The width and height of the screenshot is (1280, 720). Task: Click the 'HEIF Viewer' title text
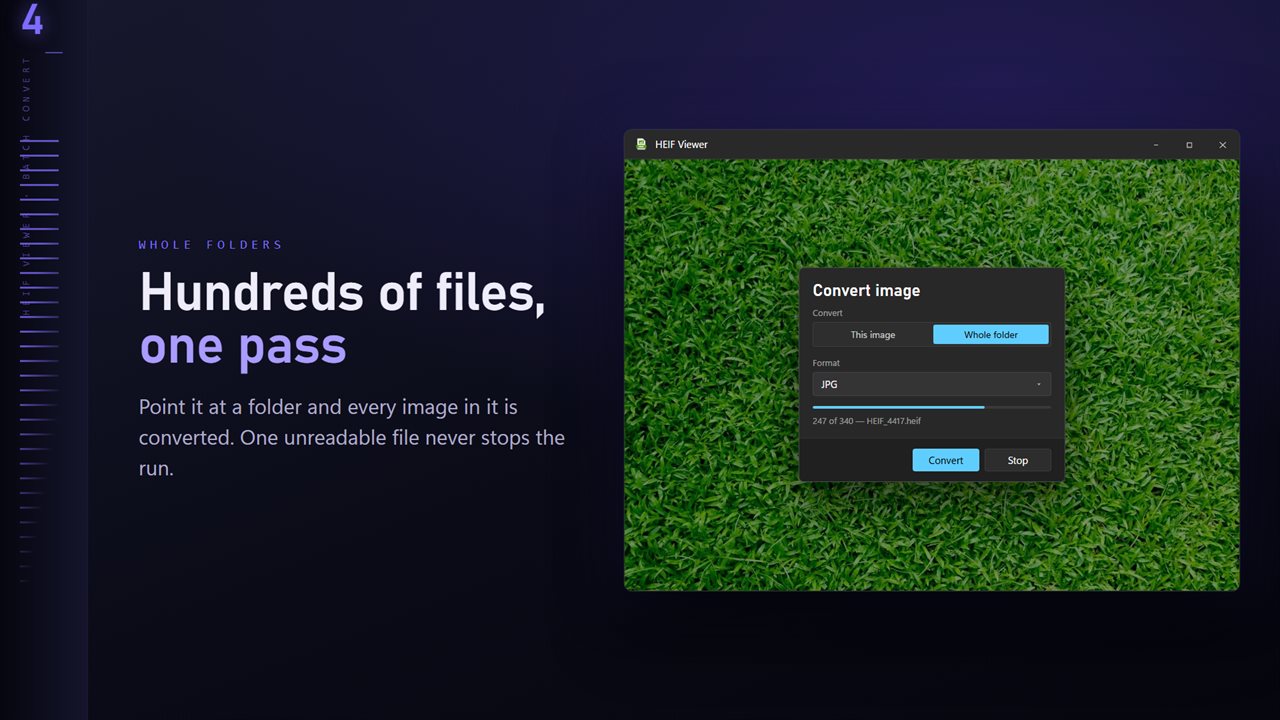point(681,144)
